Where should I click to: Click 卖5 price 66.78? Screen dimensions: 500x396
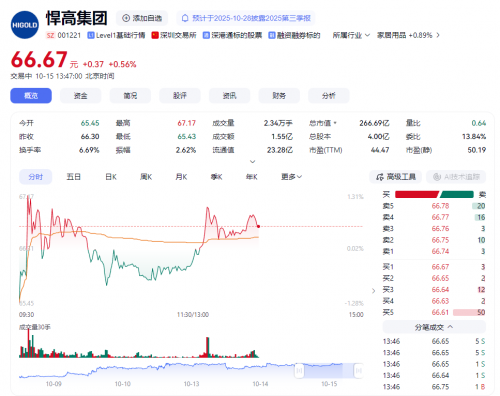440,206
